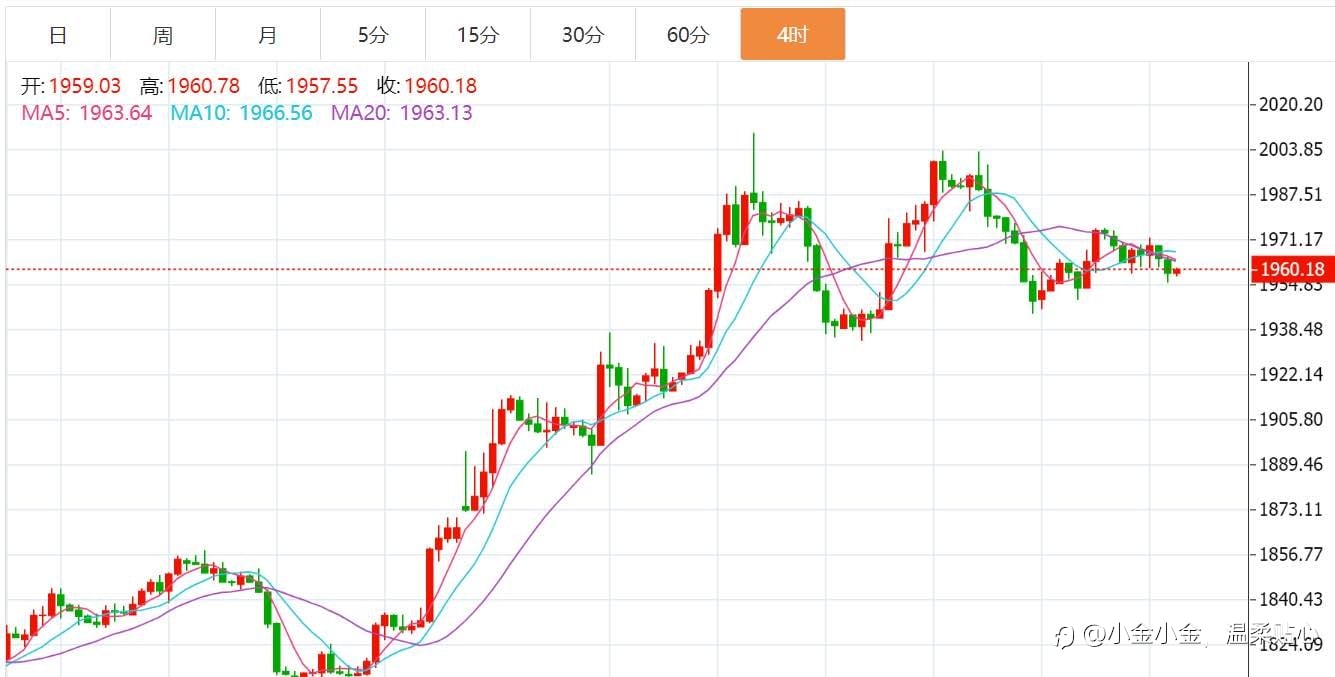Click the 小金小金 watermark logo icon
1335x677 pixels.
tap(1066, 635)
